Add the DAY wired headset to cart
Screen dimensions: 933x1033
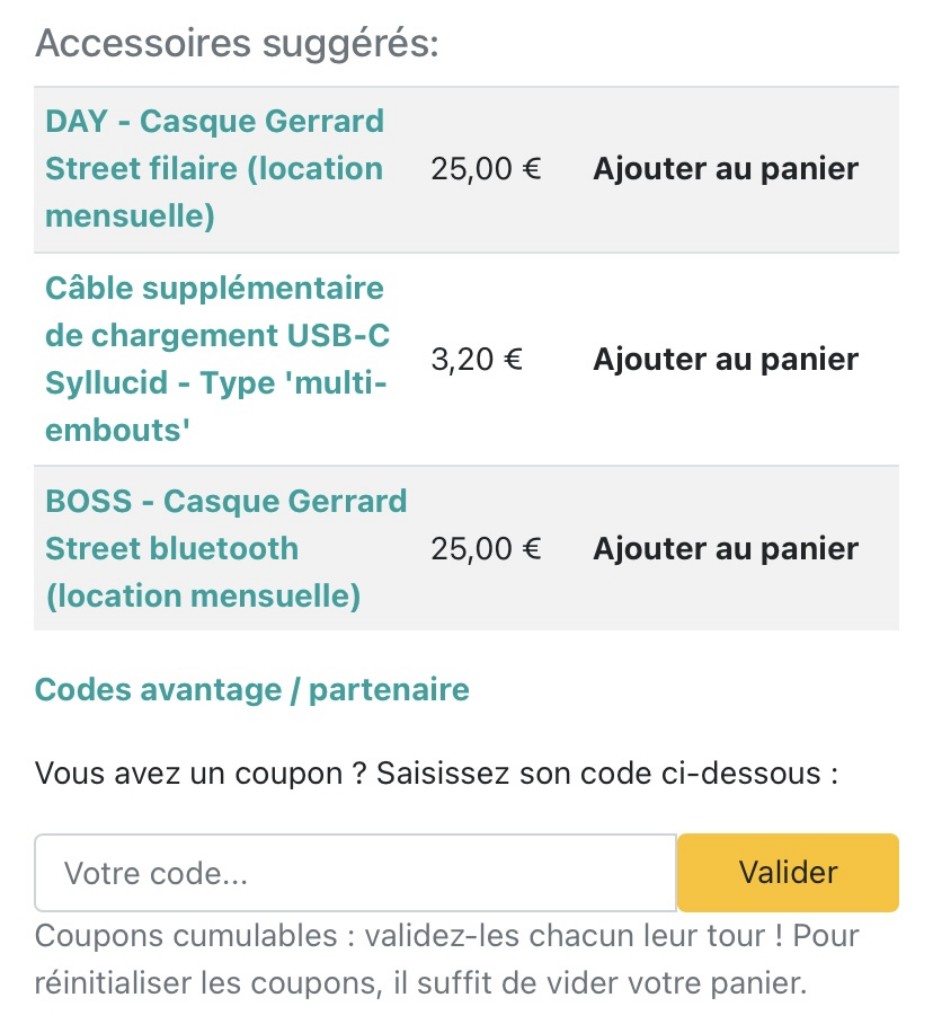tap(725, 169)
